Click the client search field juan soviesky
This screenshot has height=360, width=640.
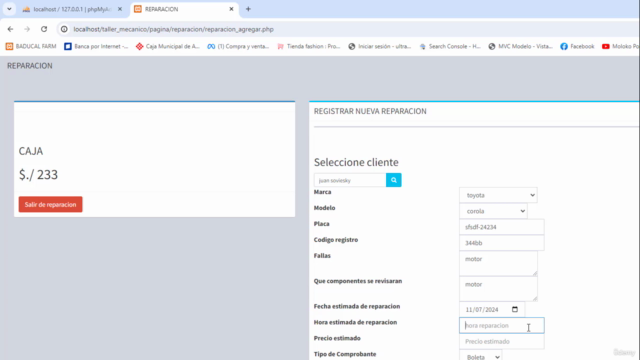[350, 180]
